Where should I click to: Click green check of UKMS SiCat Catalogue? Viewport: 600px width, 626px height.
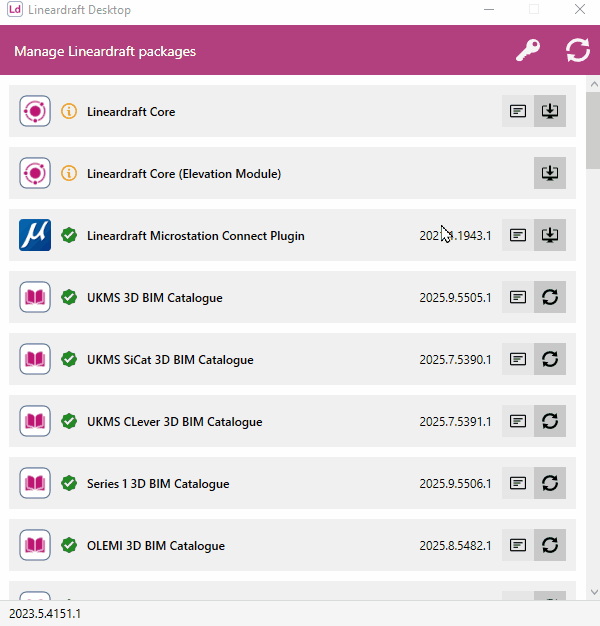coord(69,359)
